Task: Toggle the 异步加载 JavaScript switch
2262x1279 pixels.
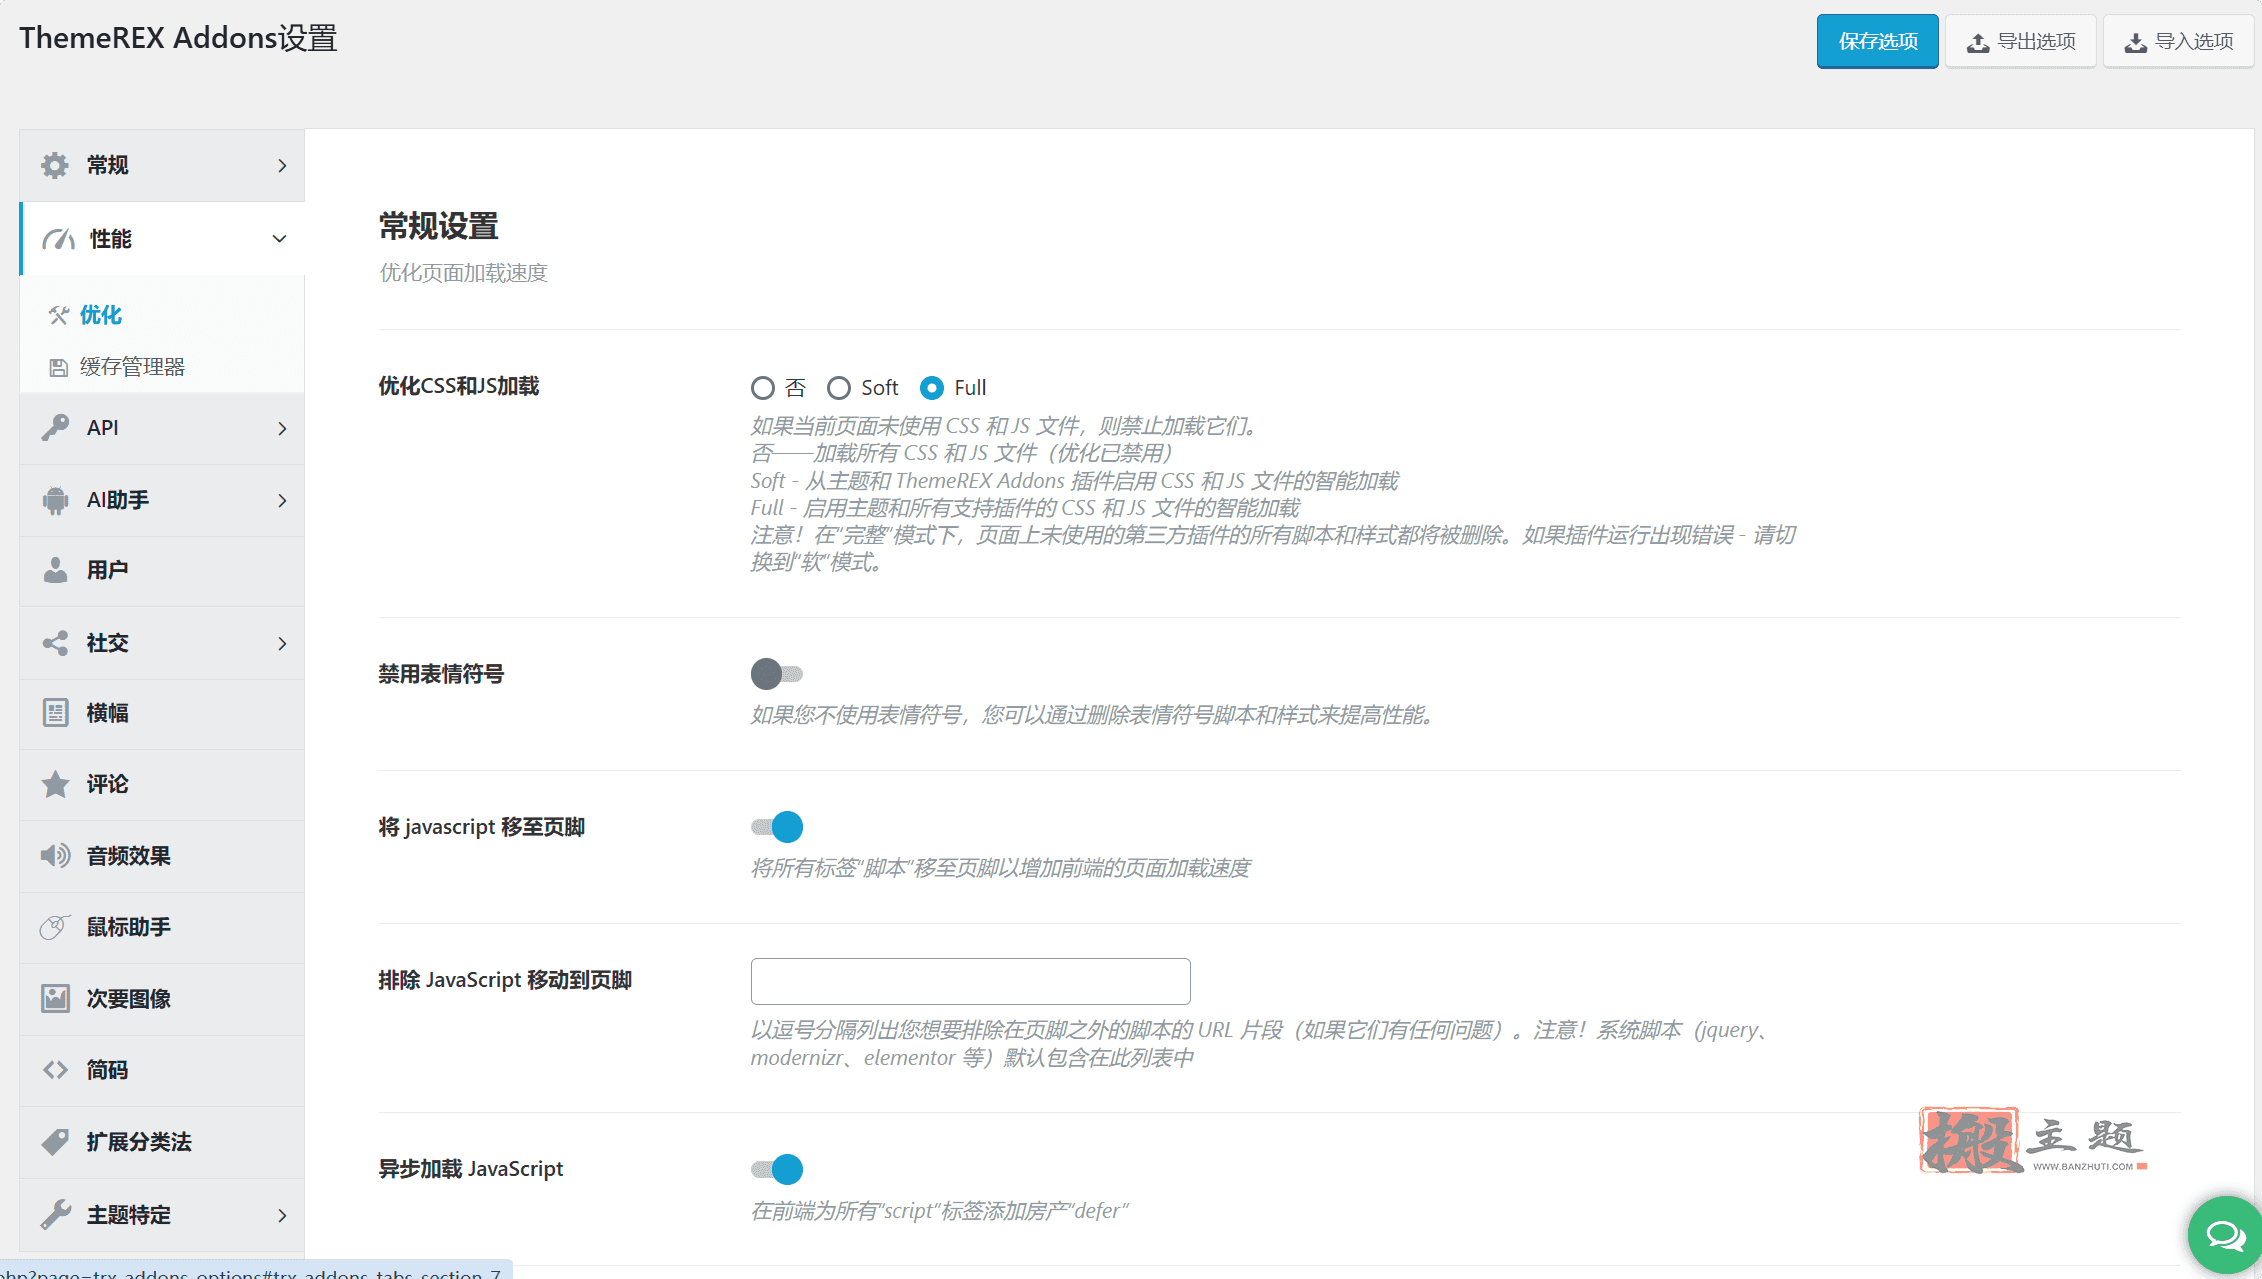Action: click(777, 1169)
